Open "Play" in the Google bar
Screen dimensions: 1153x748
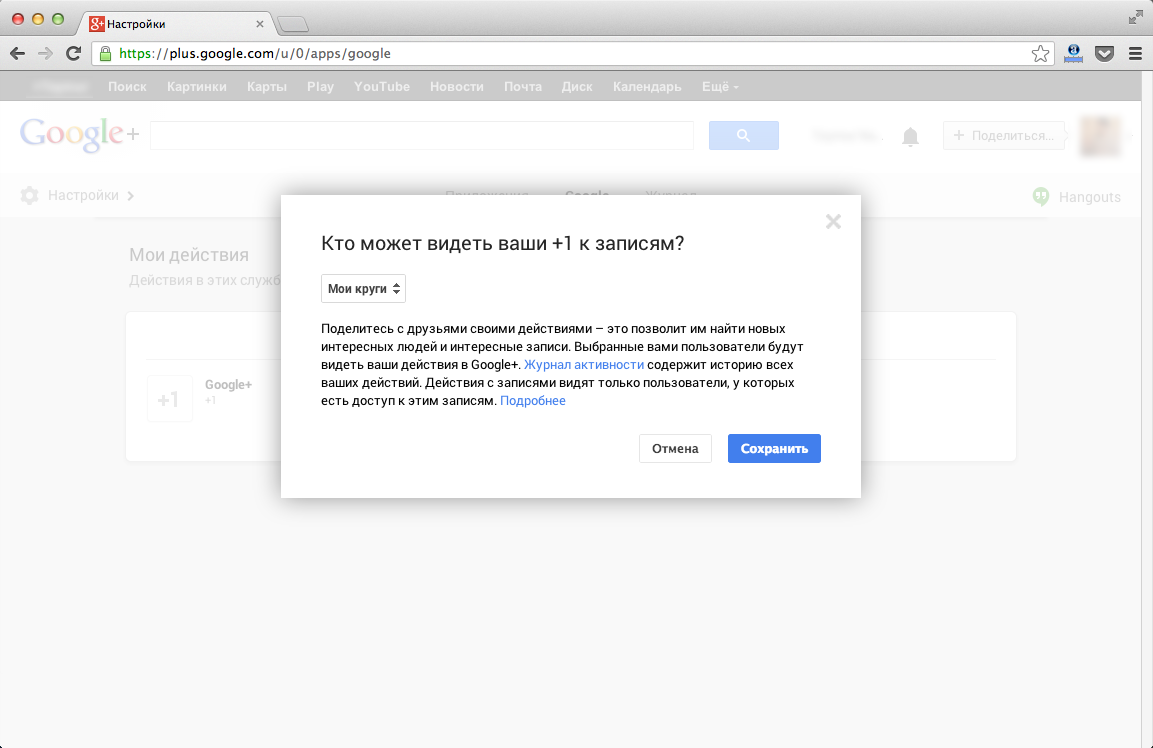321,87
